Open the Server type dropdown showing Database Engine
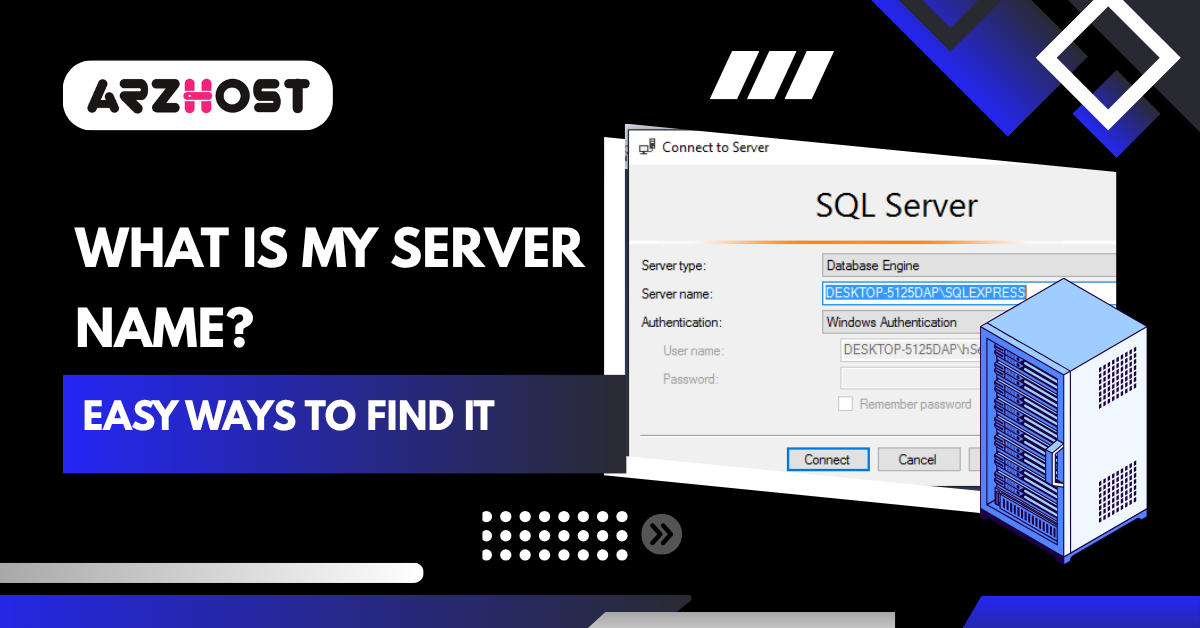The image size is (1200, 628). pos(968,266)
